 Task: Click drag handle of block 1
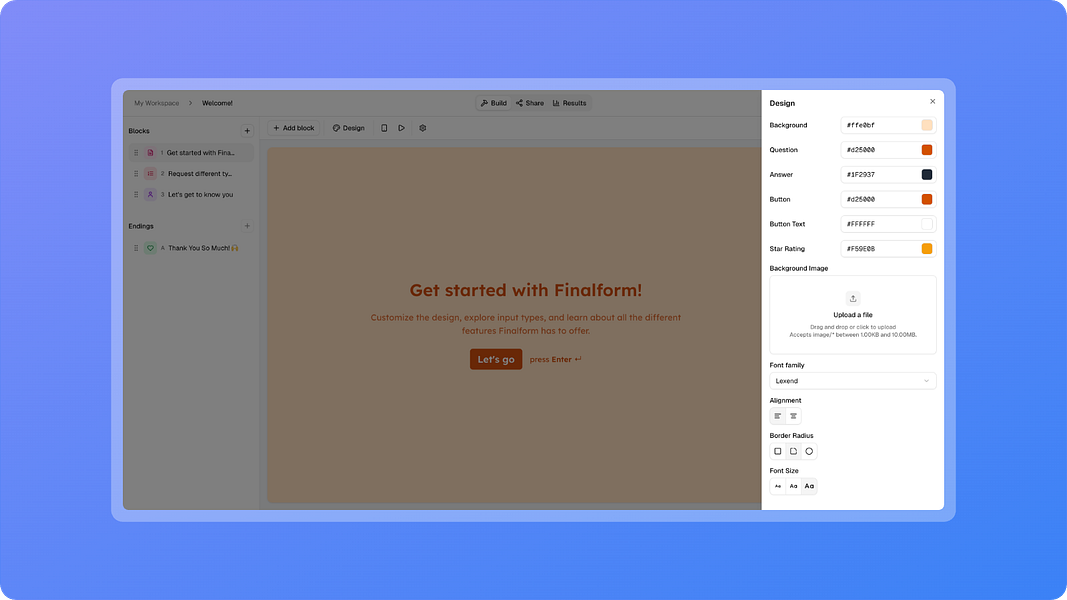click(136, 153)
